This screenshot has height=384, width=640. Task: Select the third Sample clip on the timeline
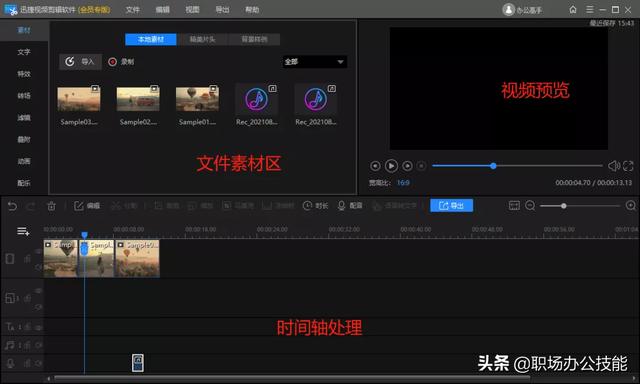tap(138, 258)
